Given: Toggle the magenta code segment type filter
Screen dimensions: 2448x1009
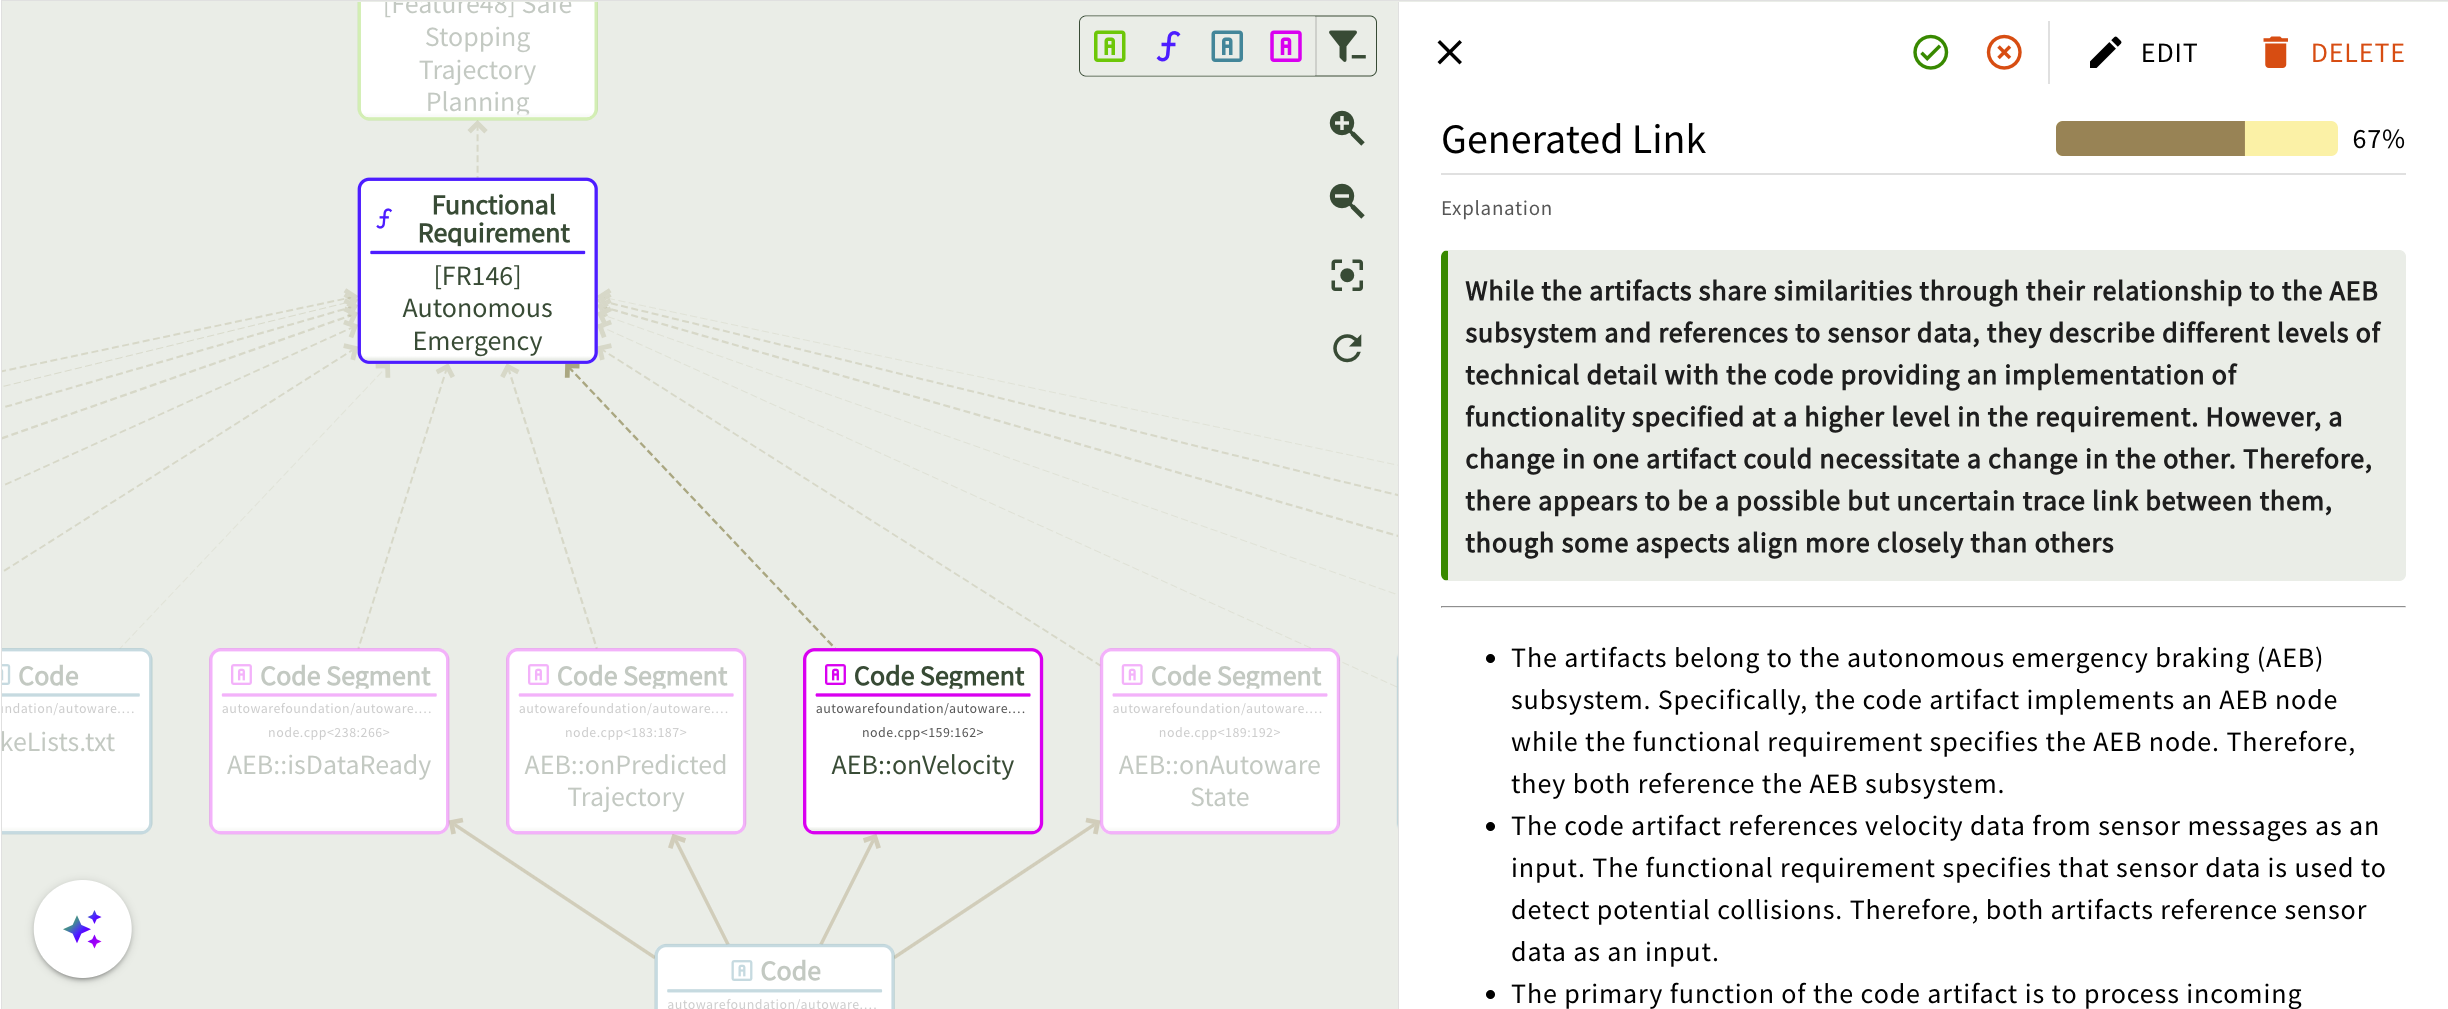Looking at the screenshot, I should (x=1286, y=47).
